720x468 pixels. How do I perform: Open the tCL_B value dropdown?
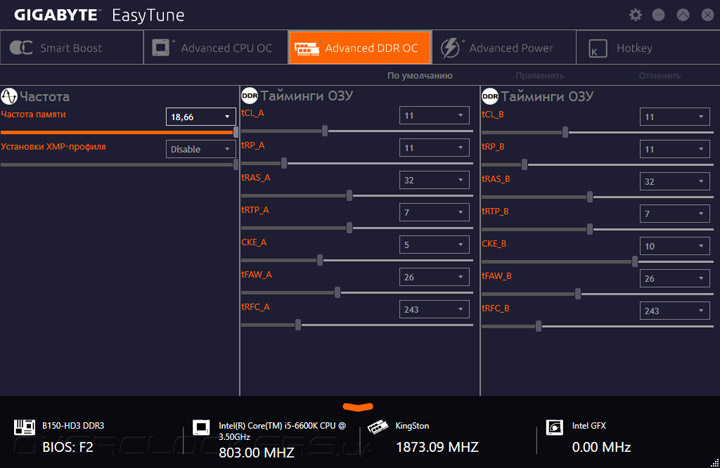tap(675, 117)
